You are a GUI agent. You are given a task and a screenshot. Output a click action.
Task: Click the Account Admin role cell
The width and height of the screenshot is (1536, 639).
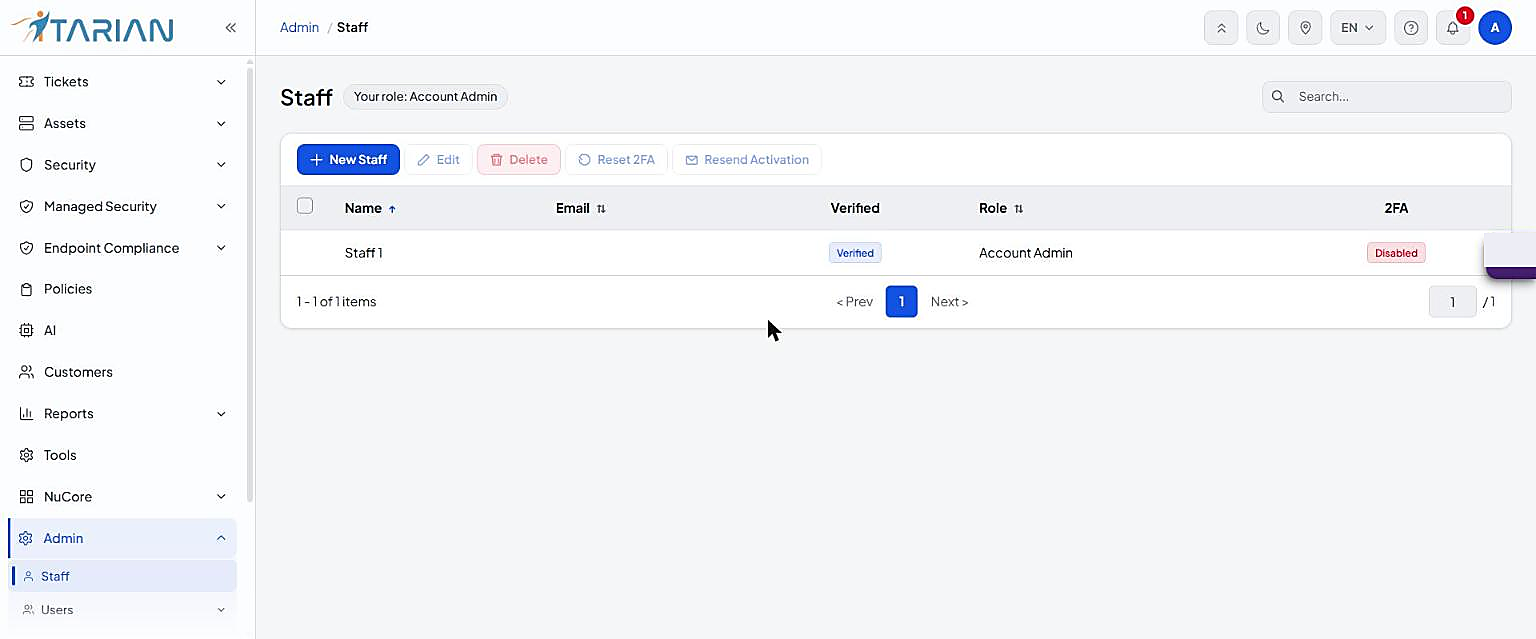tap(1026, 253)
